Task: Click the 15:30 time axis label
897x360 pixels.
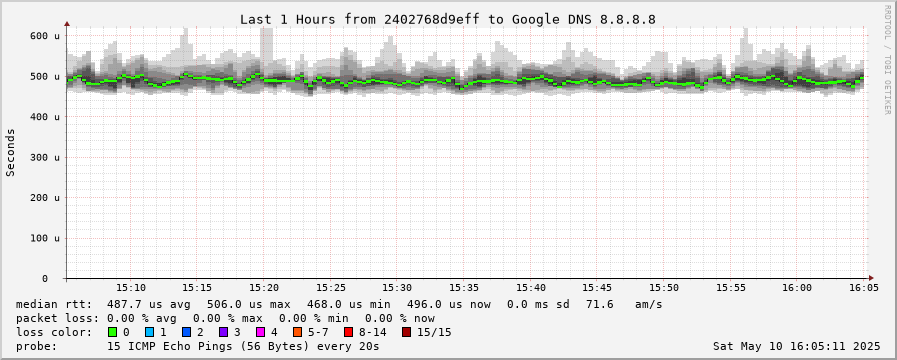Action: [x=397, y=288]
